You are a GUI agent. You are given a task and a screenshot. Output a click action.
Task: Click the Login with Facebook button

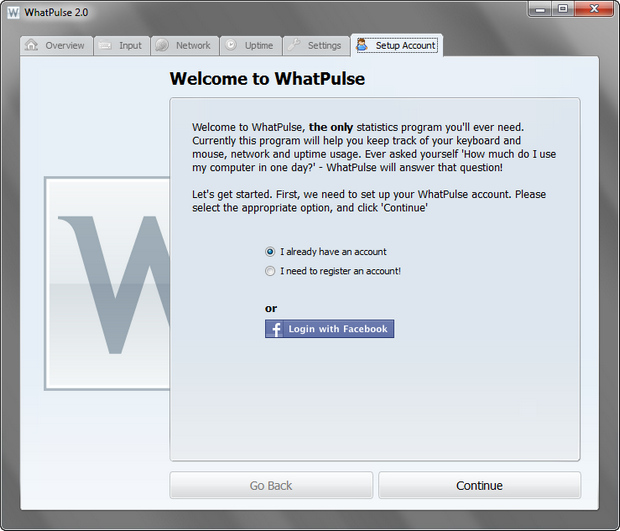(329, 329)
